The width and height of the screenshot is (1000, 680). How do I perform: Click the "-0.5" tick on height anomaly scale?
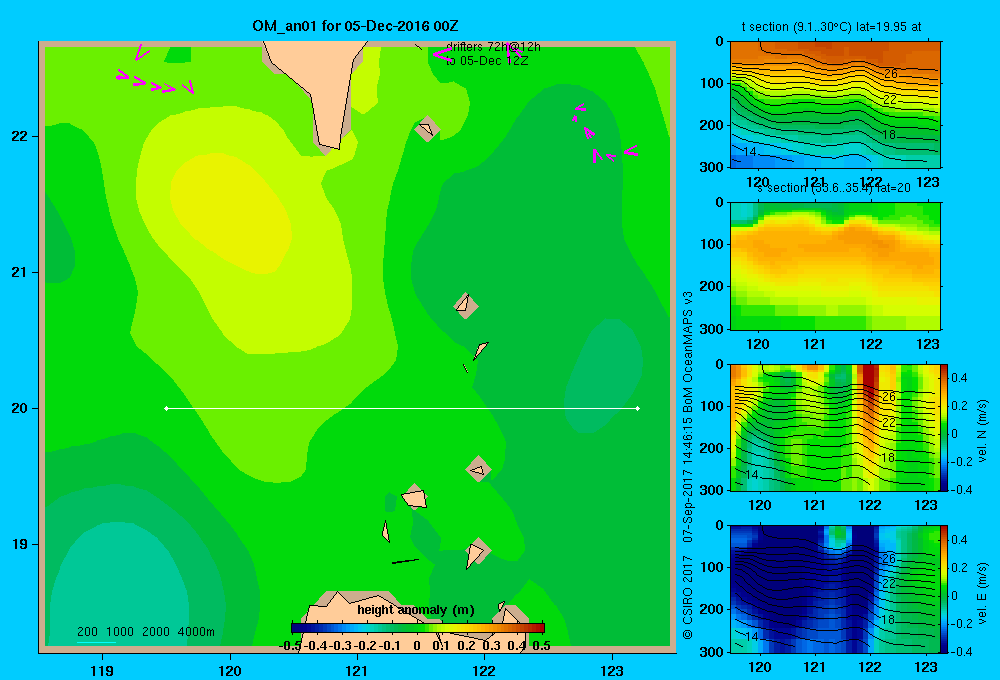click(x=290, y=646)
